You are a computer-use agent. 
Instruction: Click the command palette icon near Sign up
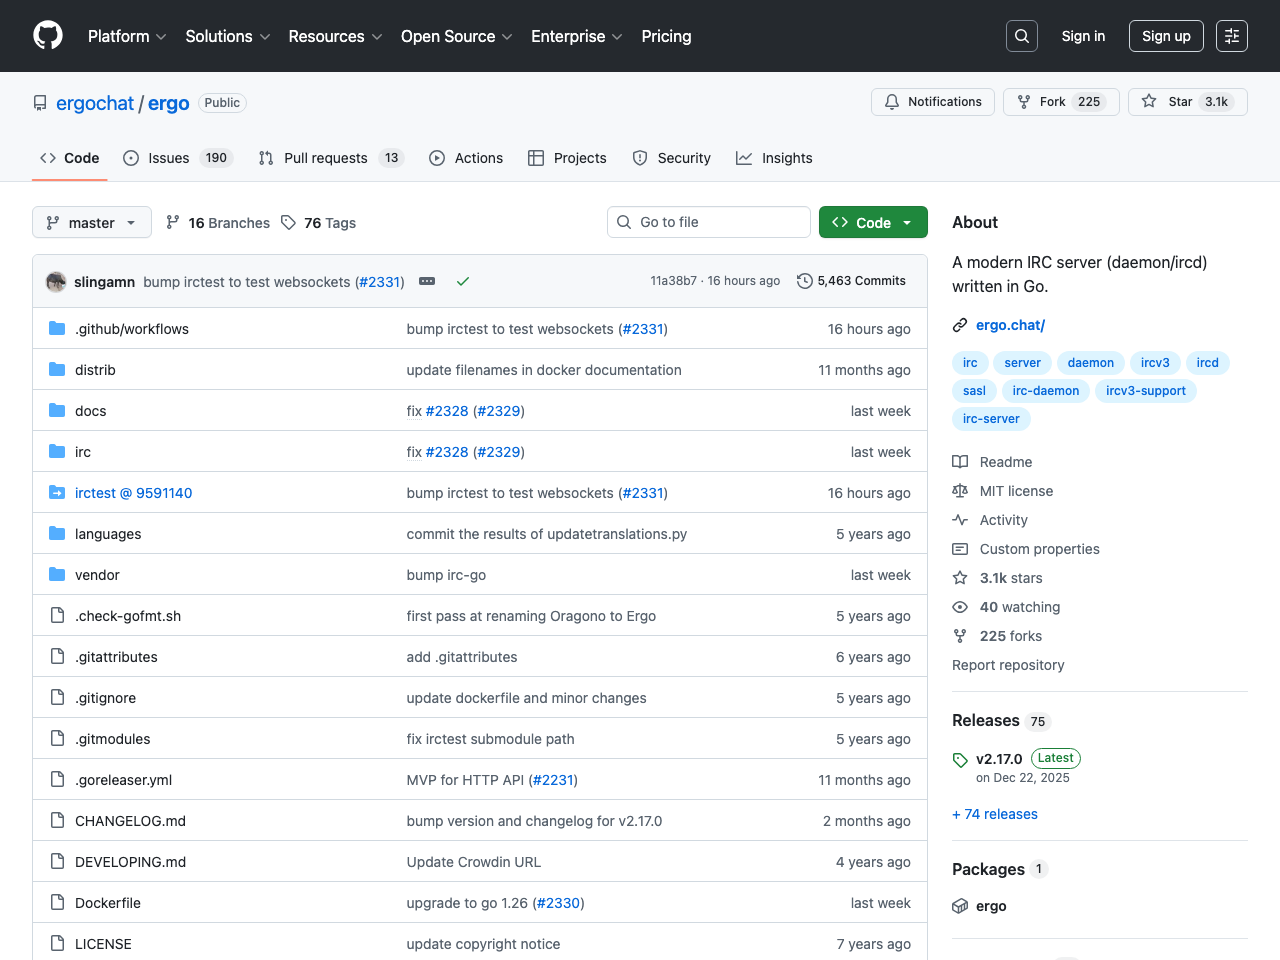[x=1231, y=35]
